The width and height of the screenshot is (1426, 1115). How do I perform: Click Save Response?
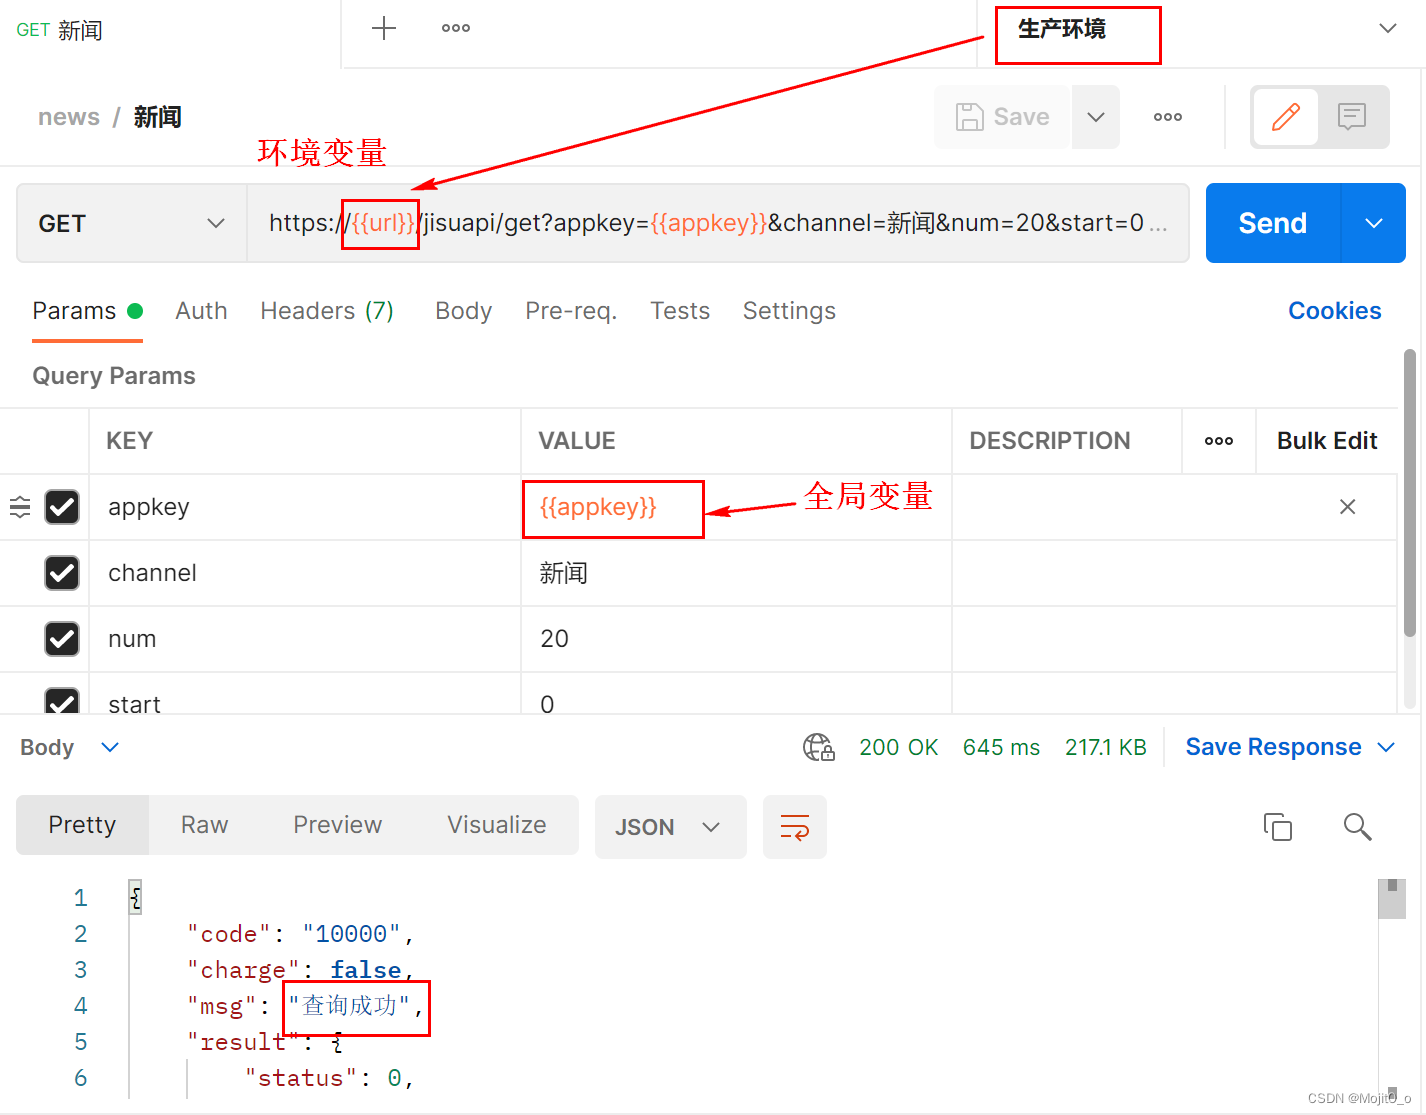[x=1273, y=747]
